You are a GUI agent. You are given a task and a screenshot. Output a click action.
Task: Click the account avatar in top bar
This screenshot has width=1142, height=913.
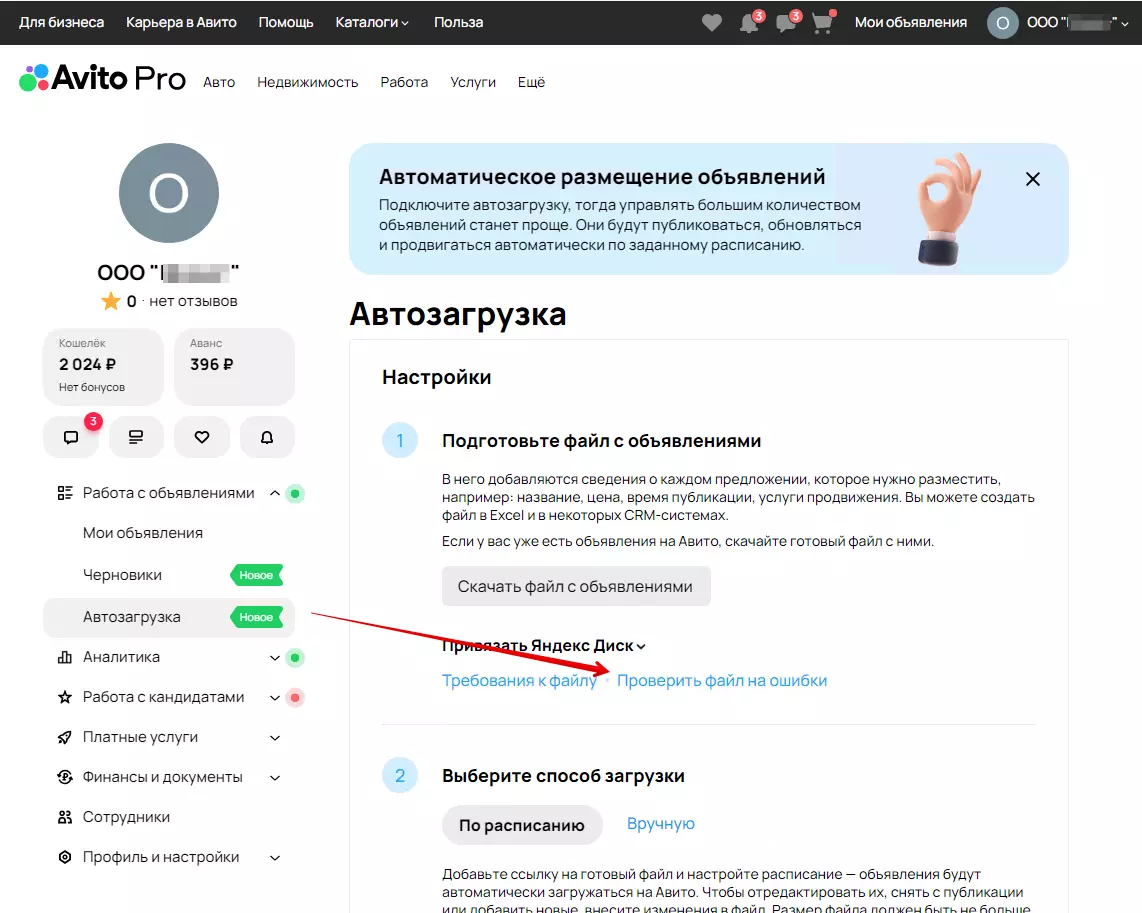click(x=1002, y=23)
